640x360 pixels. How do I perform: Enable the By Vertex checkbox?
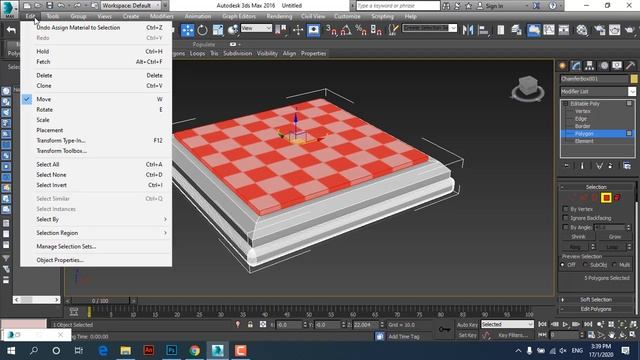[x=565, y=209]
